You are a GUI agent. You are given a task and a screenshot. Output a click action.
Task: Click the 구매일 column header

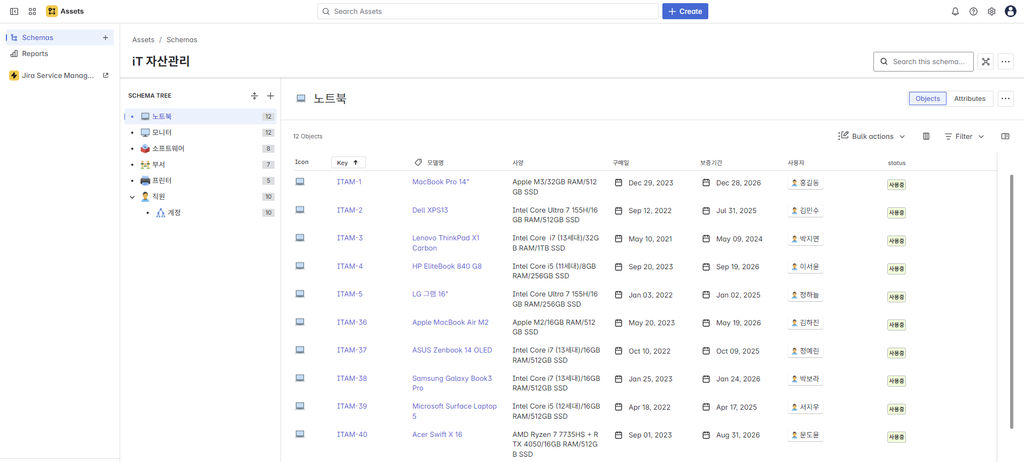620,162
